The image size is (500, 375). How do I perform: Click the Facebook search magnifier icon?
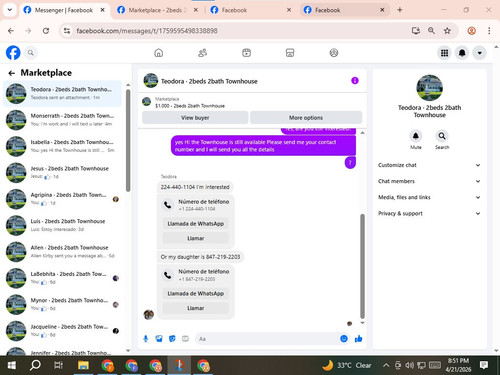[x=31, y=53]
